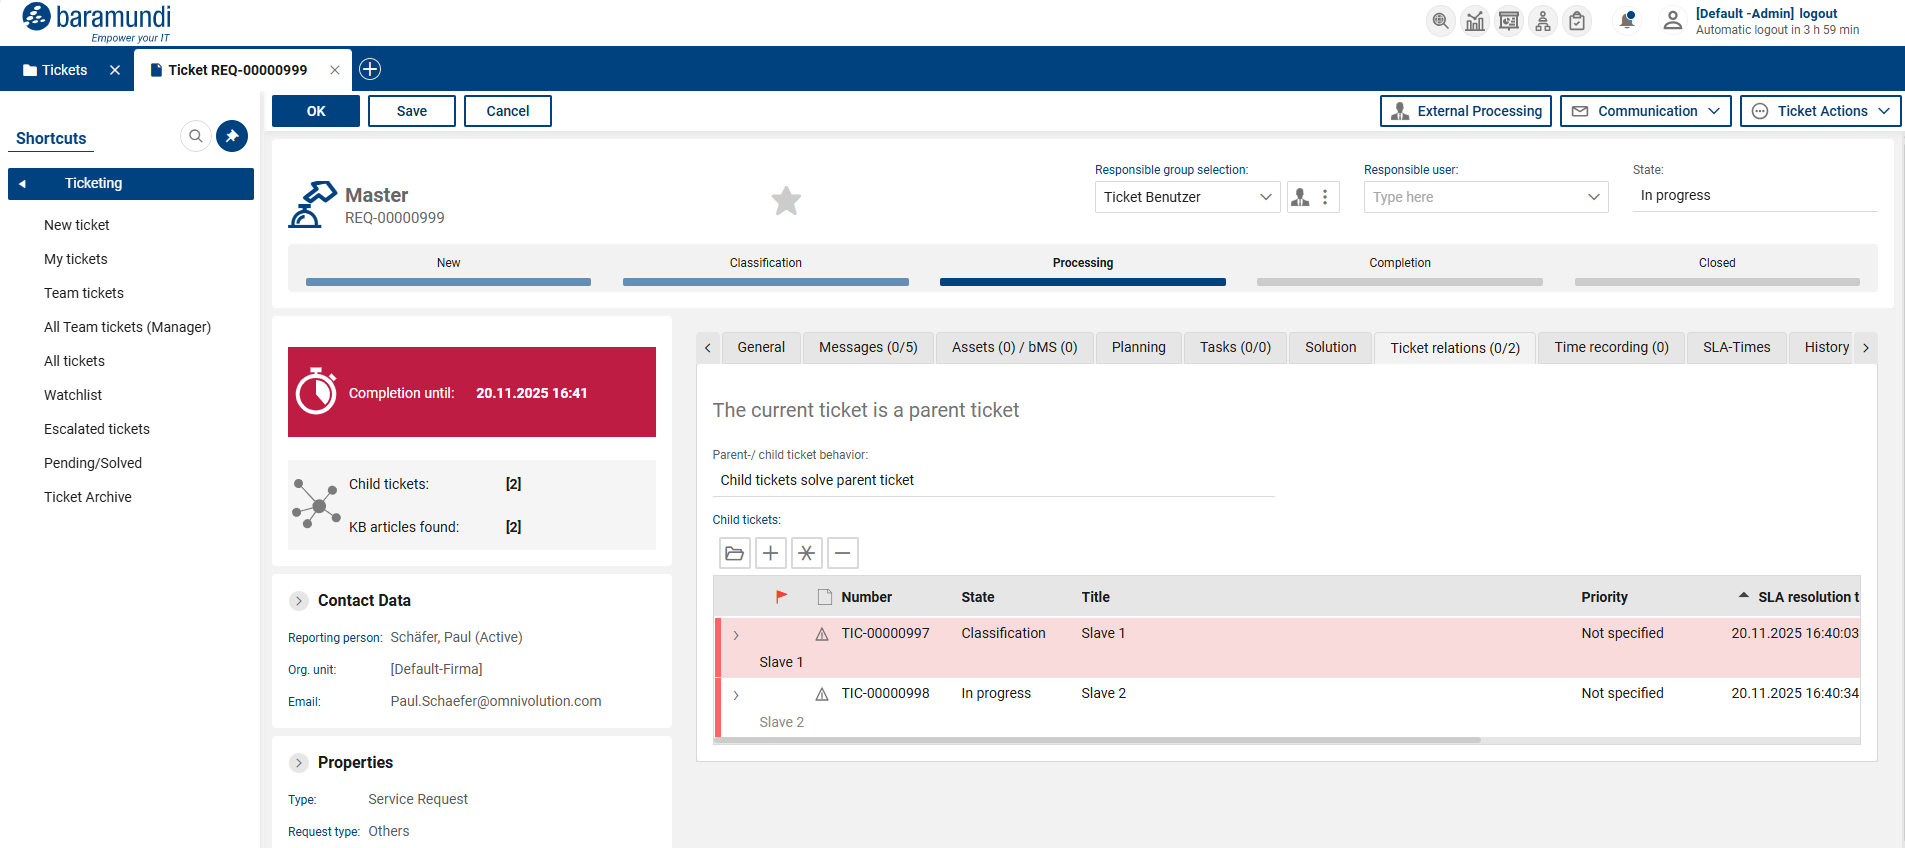Viewport: 1905px width, 848px height.
Task: Toggle the shortcuts pin button
Action: point(232,136)
